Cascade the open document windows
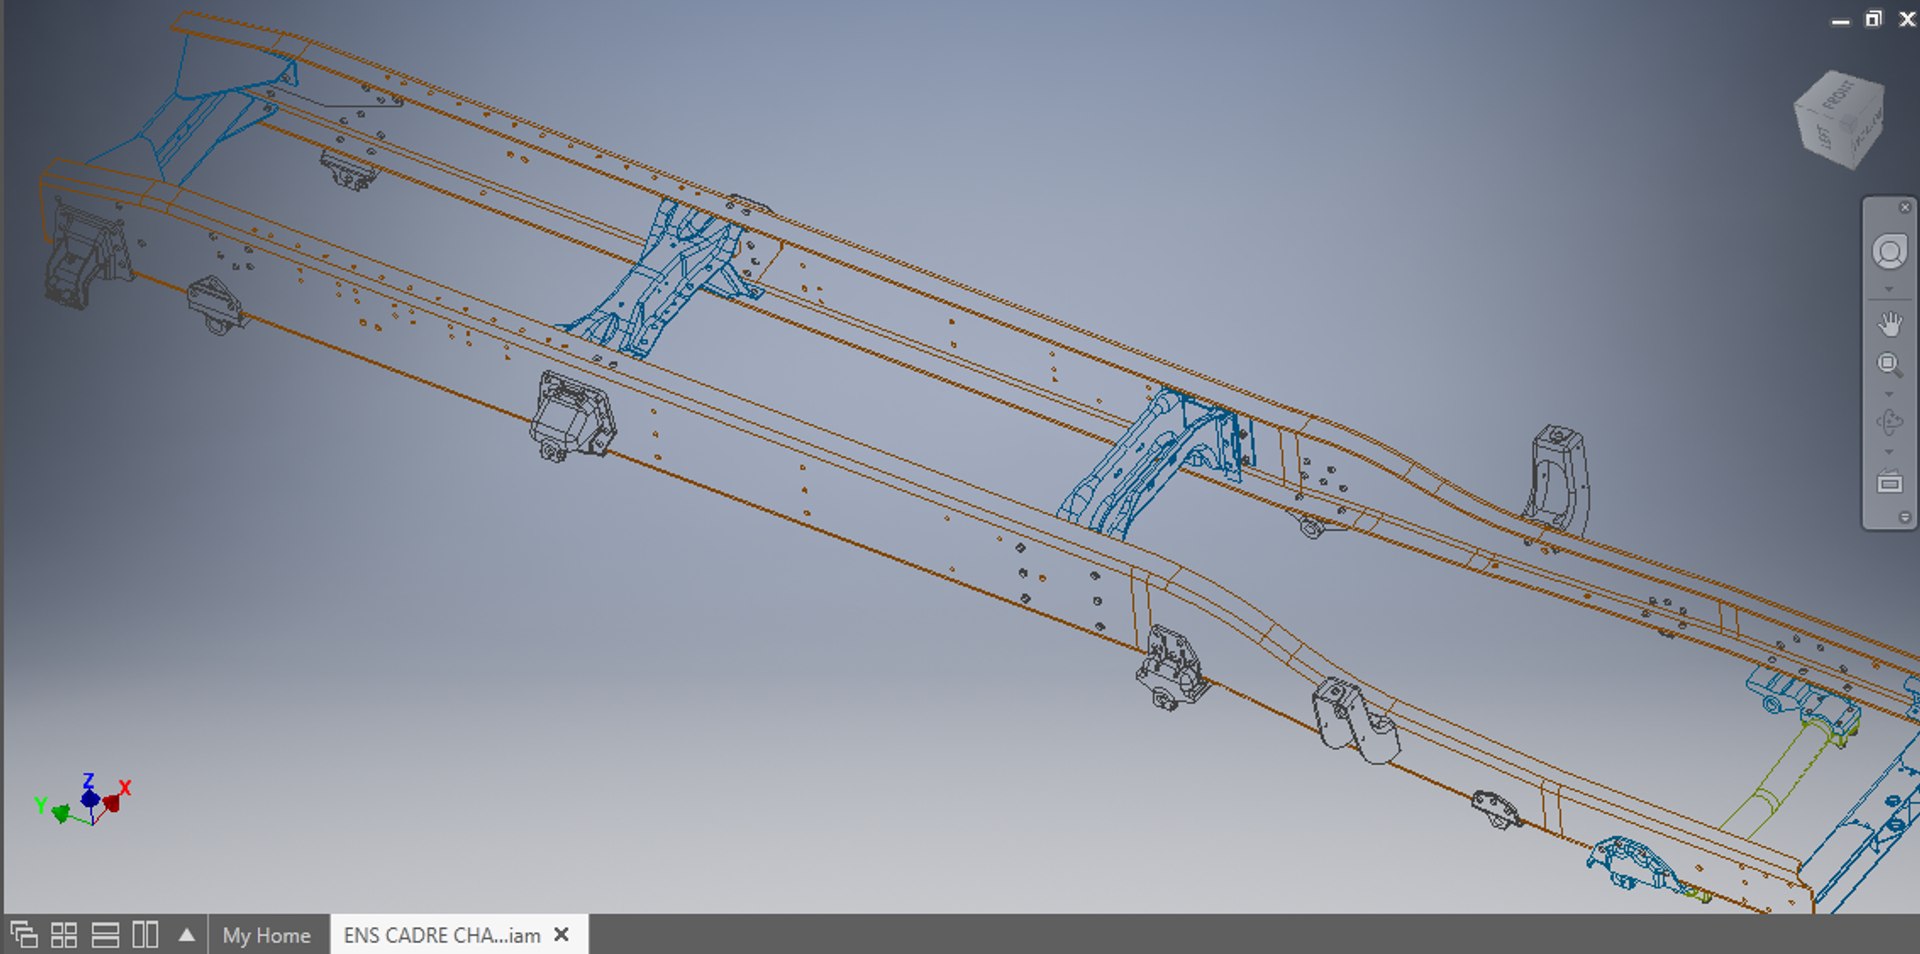The image size is (1920, 954). coord(24,935)
